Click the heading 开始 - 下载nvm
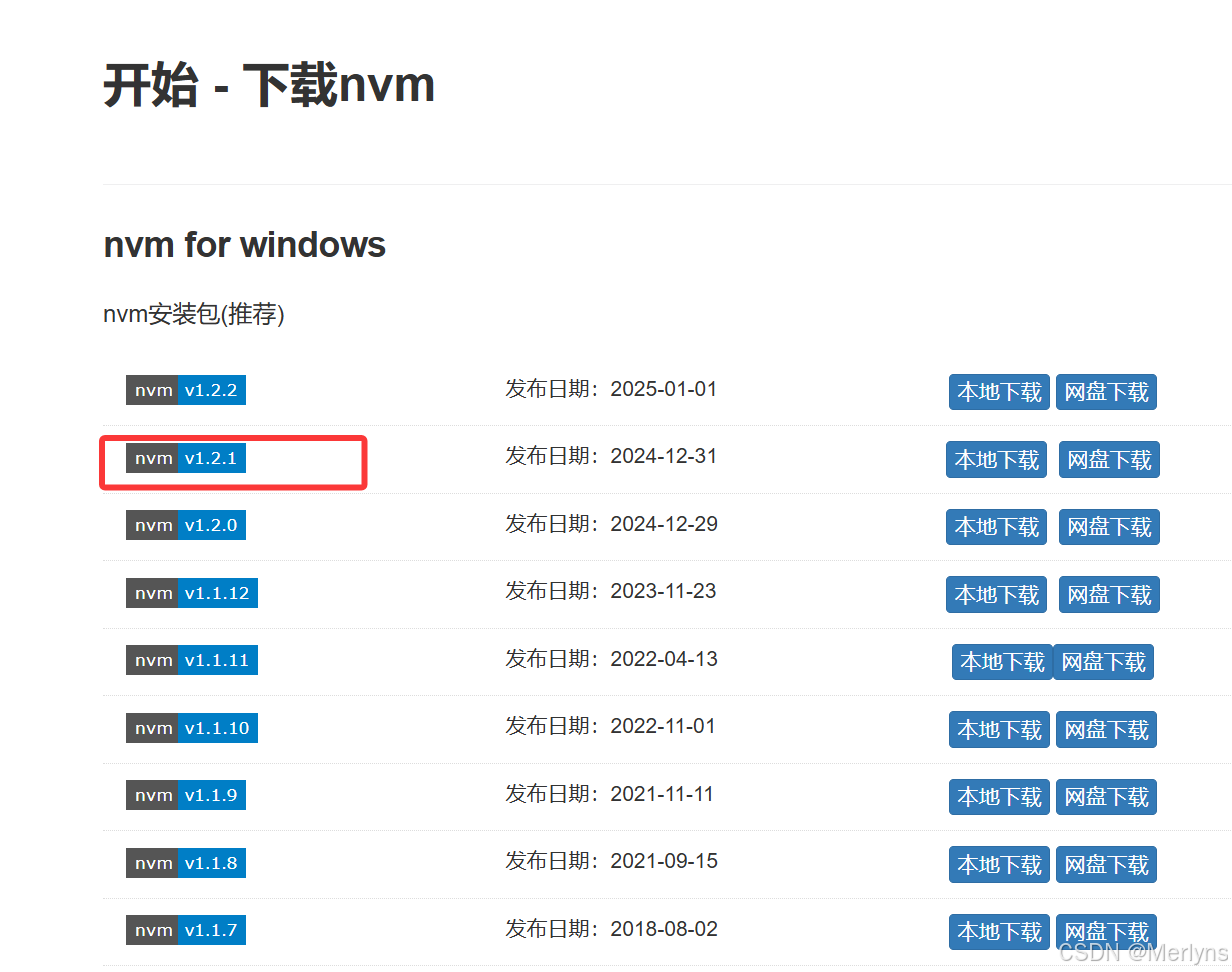The width and height of the screenshot is (1232, 972). pyautogui.click(x=270, y=86)
